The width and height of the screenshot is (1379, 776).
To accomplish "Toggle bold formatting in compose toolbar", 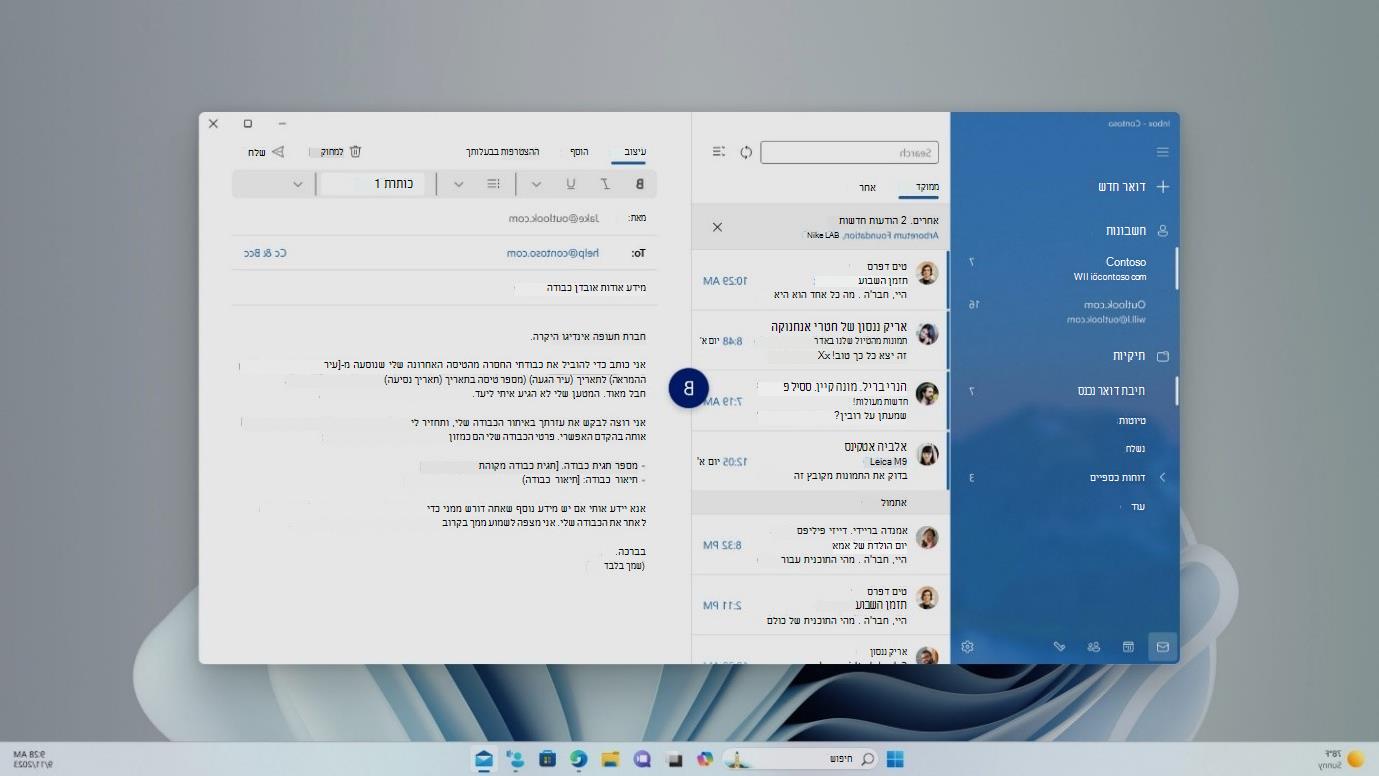I will tap(640, 184).
